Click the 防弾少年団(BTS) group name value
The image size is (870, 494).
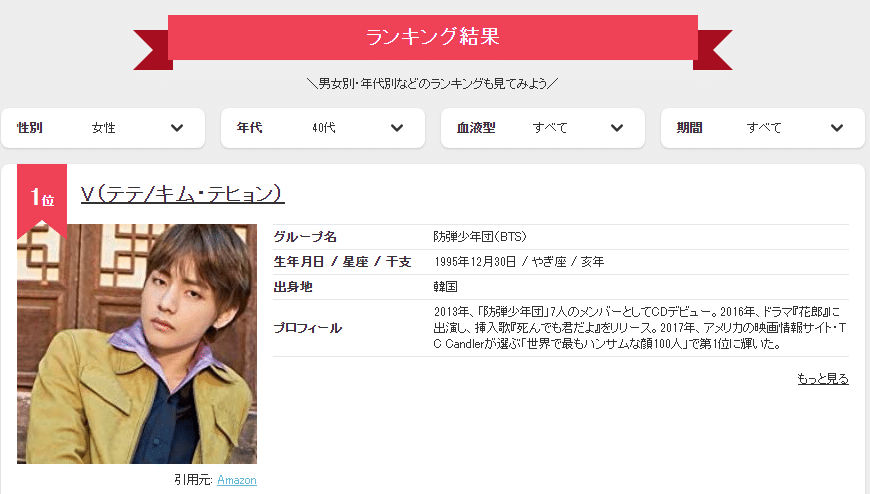click(x=479, y=236)
